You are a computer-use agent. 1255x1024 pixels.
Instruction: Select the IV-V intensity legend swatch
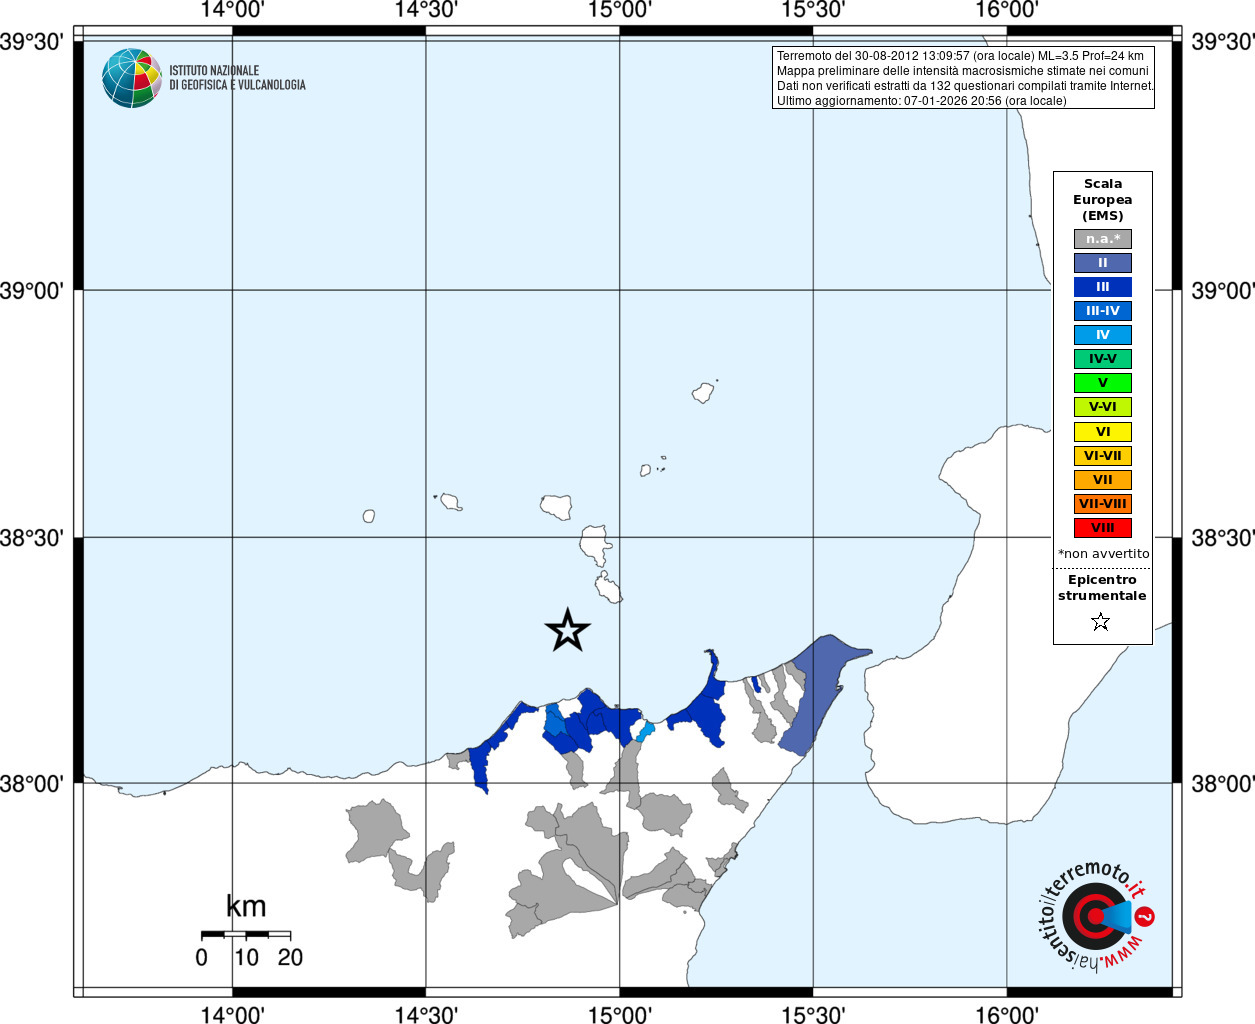1103,359
